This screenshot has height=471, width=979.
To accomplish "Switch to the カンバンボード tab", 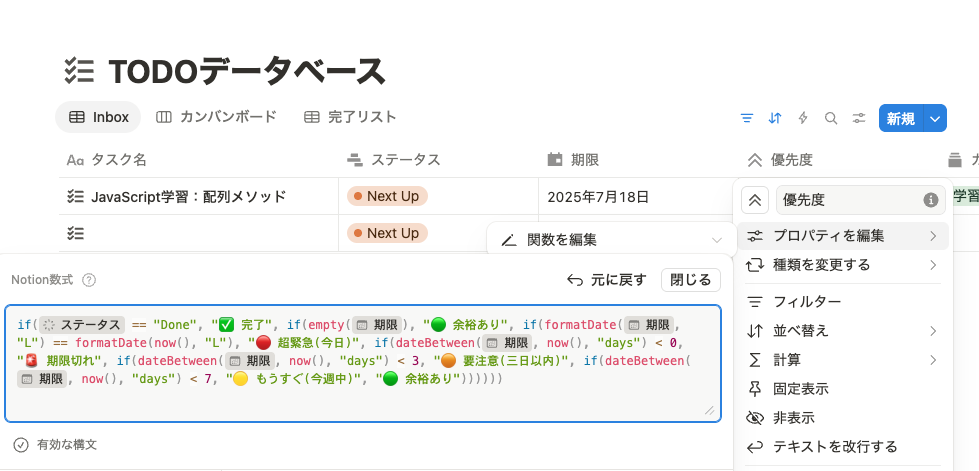I will [x=216, y=117].
